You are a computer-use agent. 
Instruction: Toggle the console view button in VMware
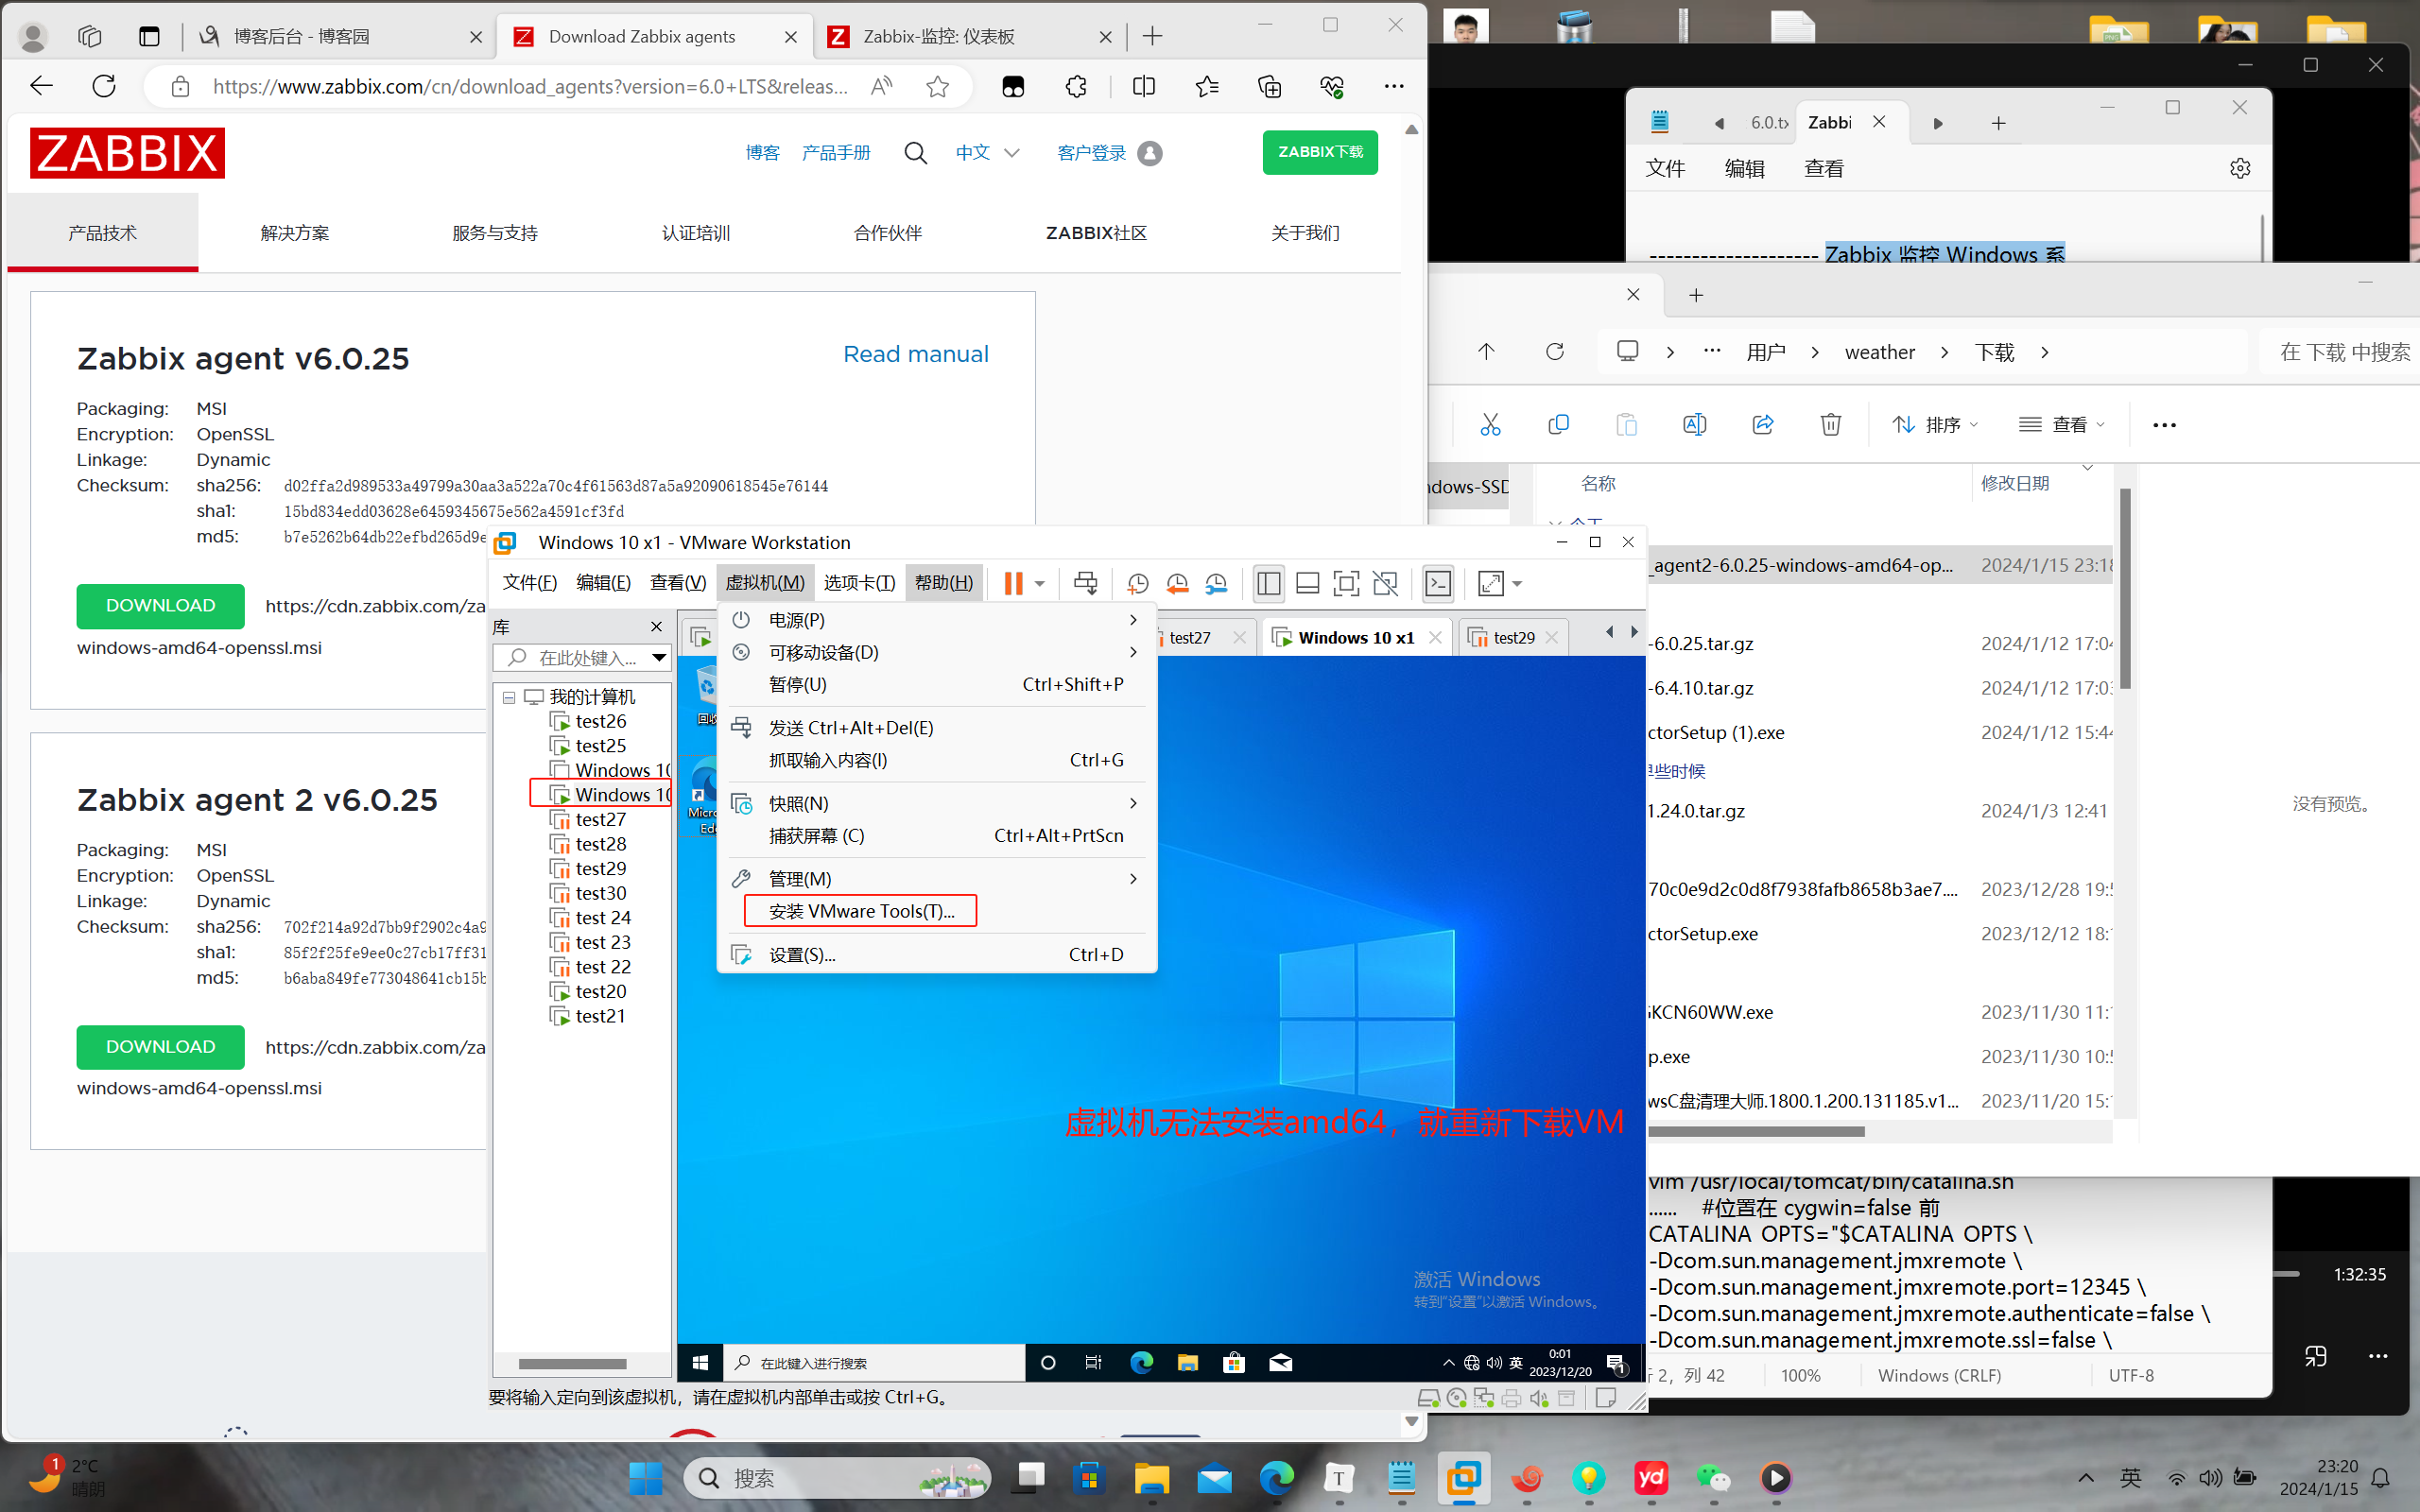pos(1438,583)
